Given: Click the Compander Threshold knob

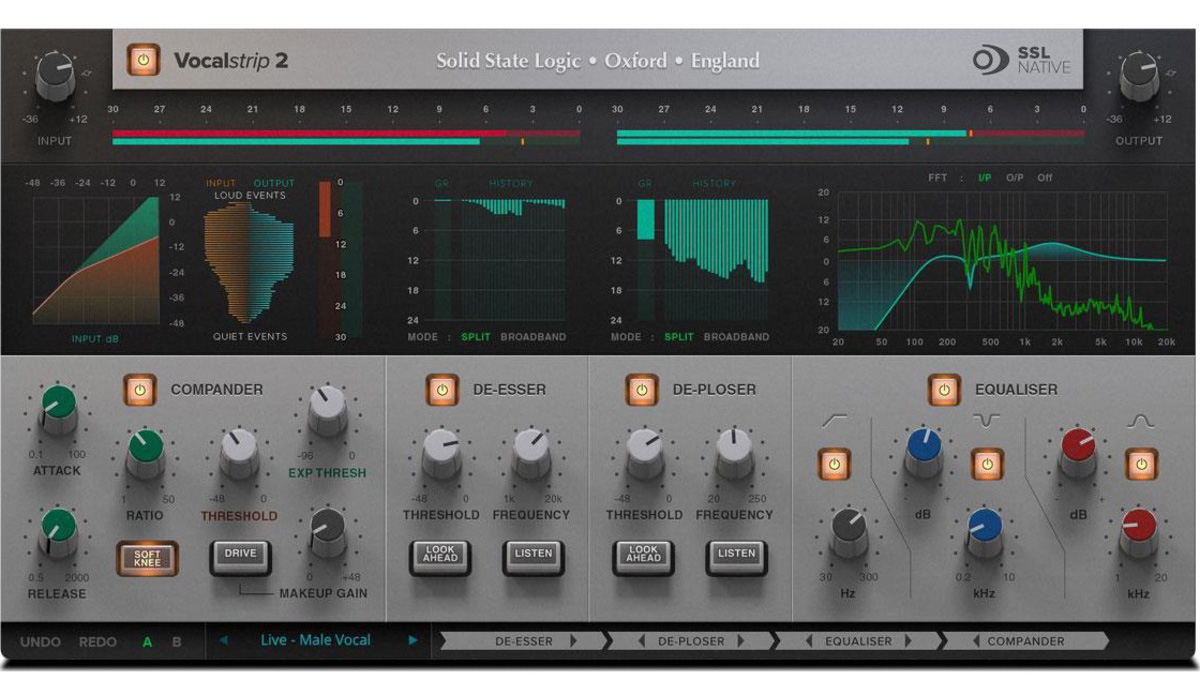Looking at the screenshot, I should pyautogui.click(x=238, y=452).
